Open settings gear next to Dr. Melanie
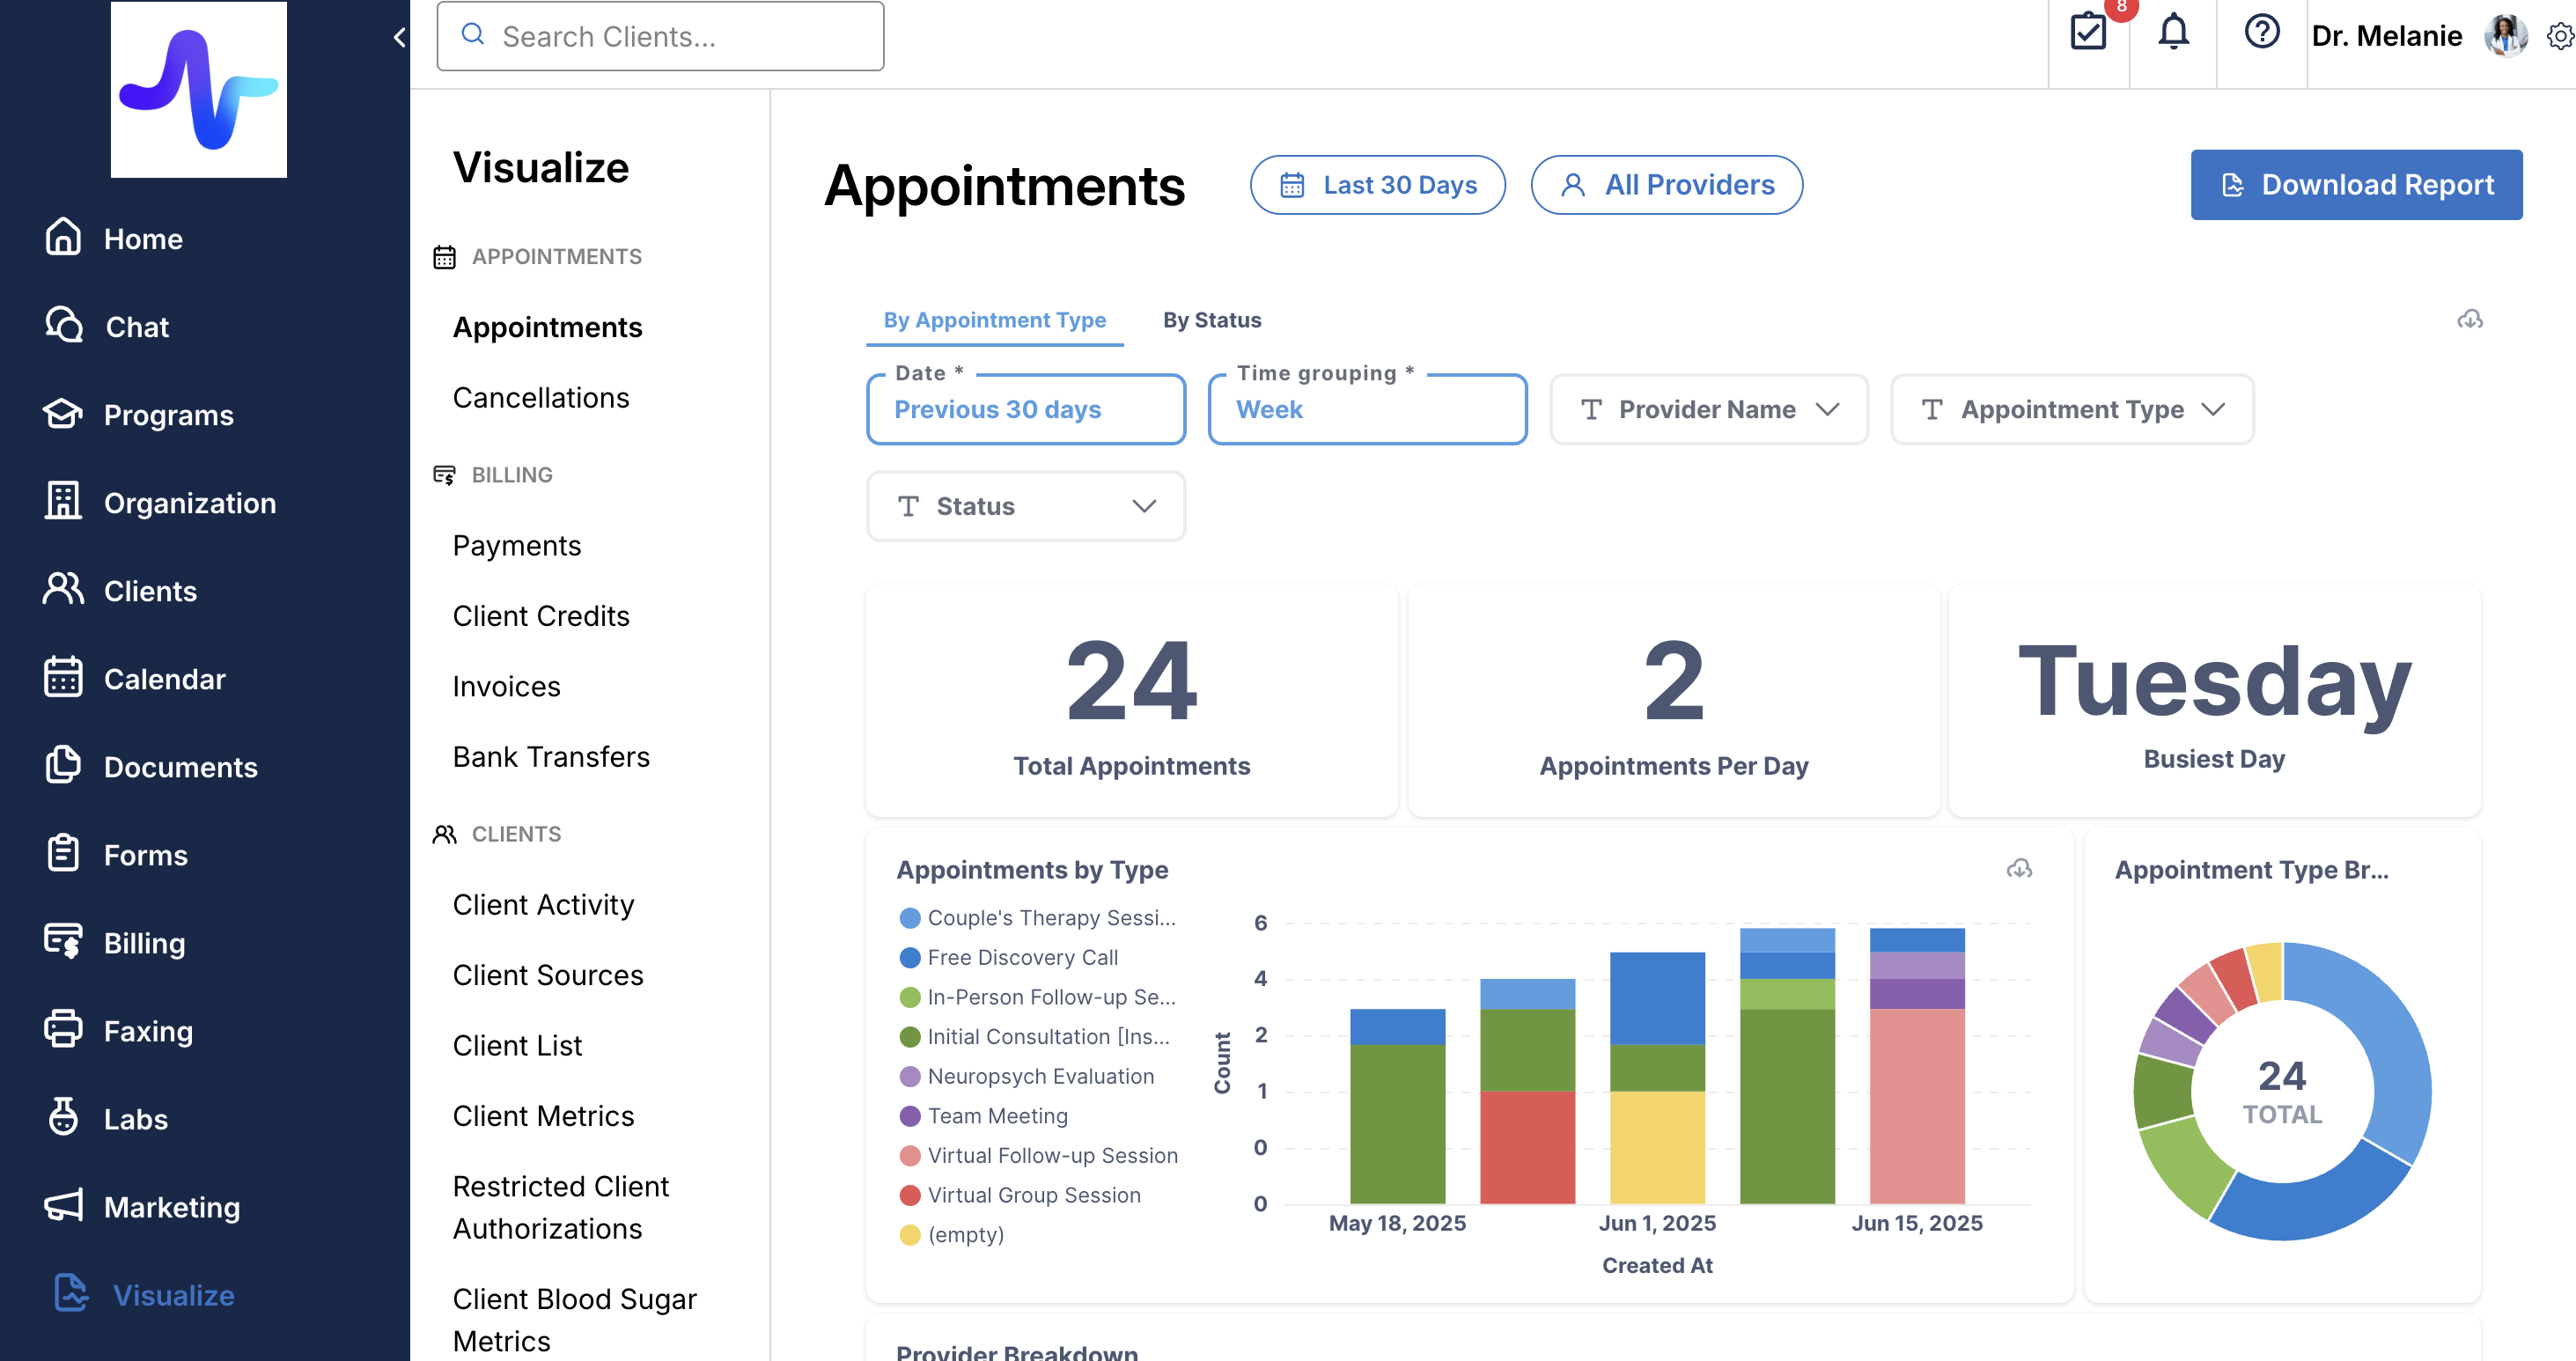The width and height of the screenshot is (2576, 1361). click(2560, 36)
